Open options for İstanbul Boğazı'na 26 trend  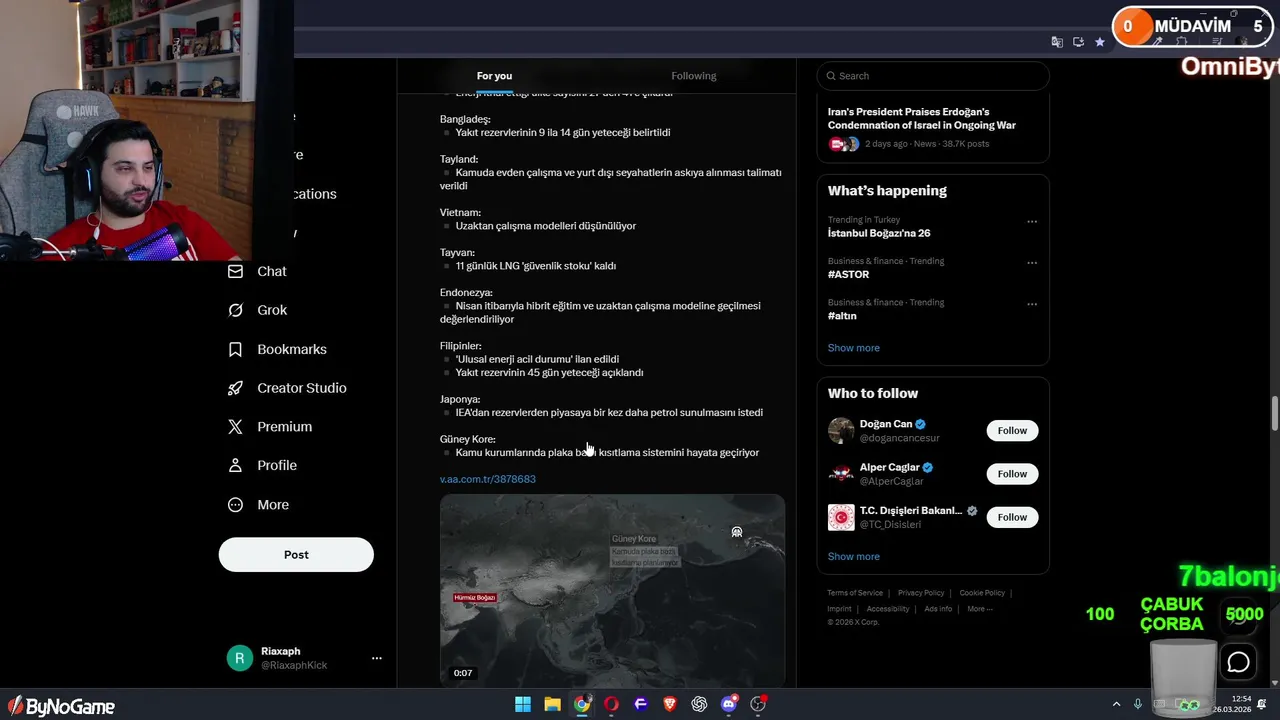click(1032, 222)
